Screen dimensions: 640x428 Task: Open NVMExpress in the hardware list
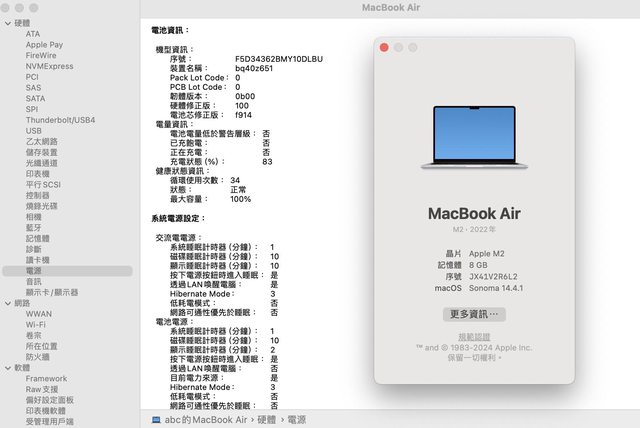(x=49, y=66)
